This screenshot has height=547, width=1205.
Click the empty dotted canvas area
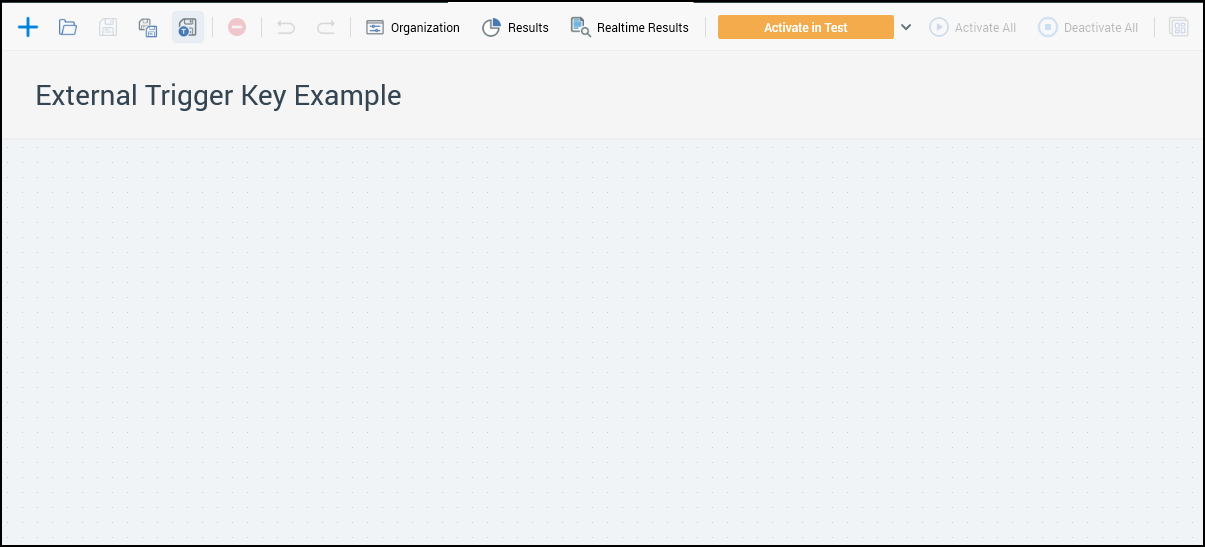tap(600, 340)
